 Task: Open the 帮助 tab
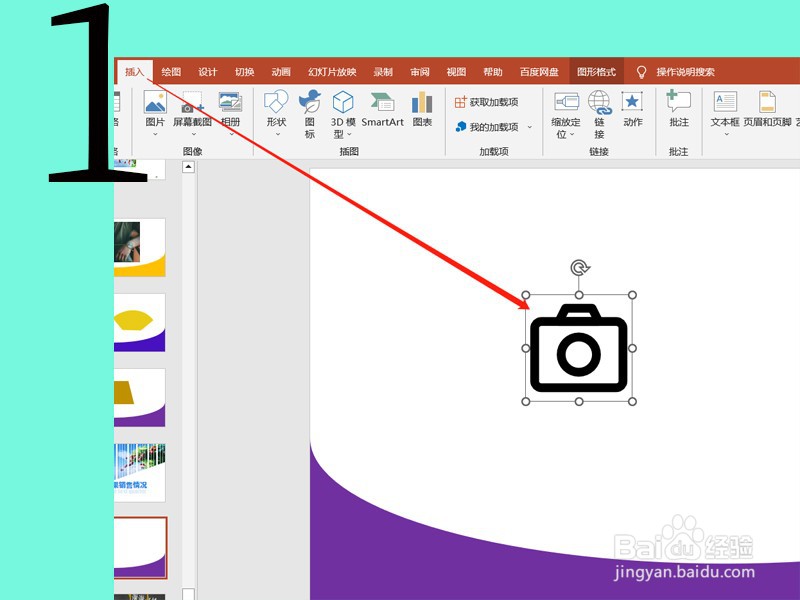pos(493,72)
